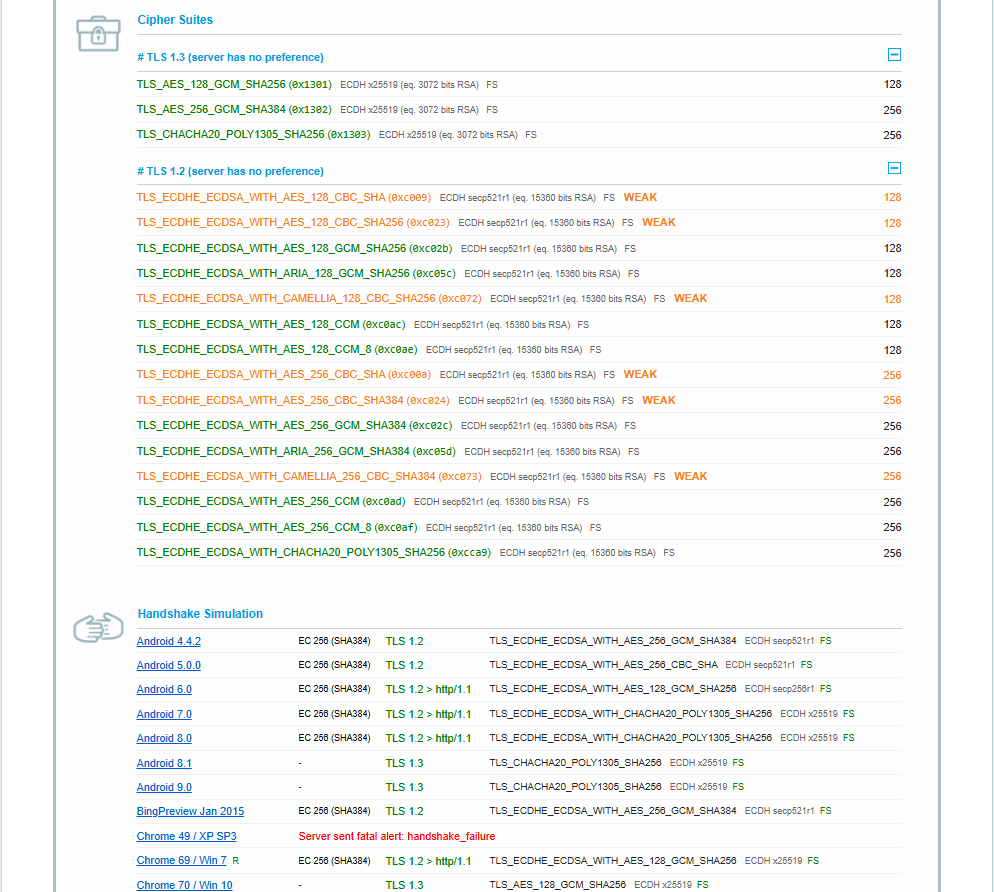Click the Cipher Suites padlock briefcase icon
The image size is (994, 892).
[98, 33]
